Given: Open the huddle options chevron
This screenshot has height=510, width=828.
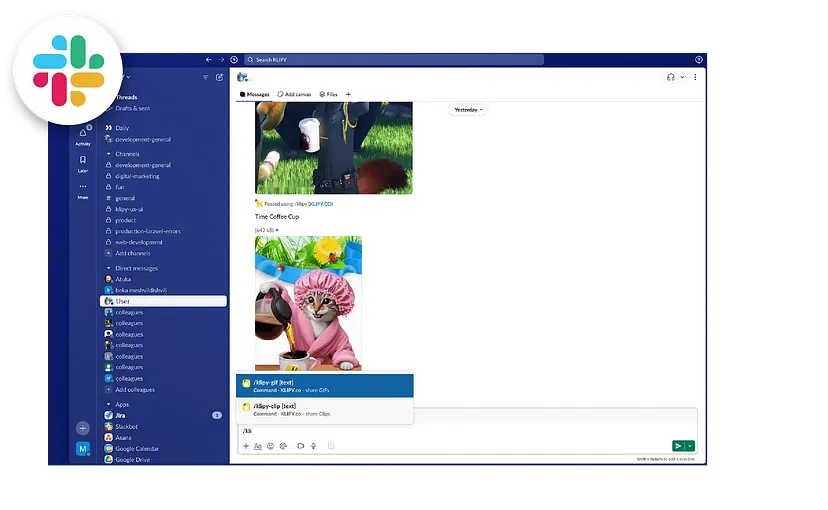Looking at the screenshot, I should point(682,77).
